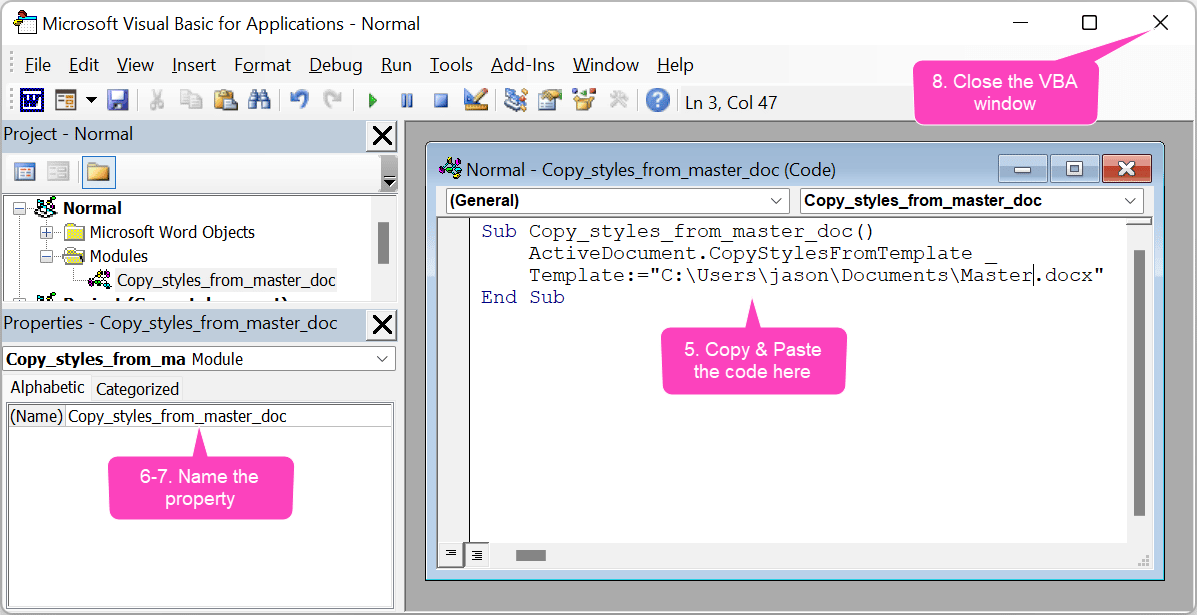Screen dimensions: 1197x615
Task: Click the VBA application icon in the title bar
Action: click(x=26, y=23)
